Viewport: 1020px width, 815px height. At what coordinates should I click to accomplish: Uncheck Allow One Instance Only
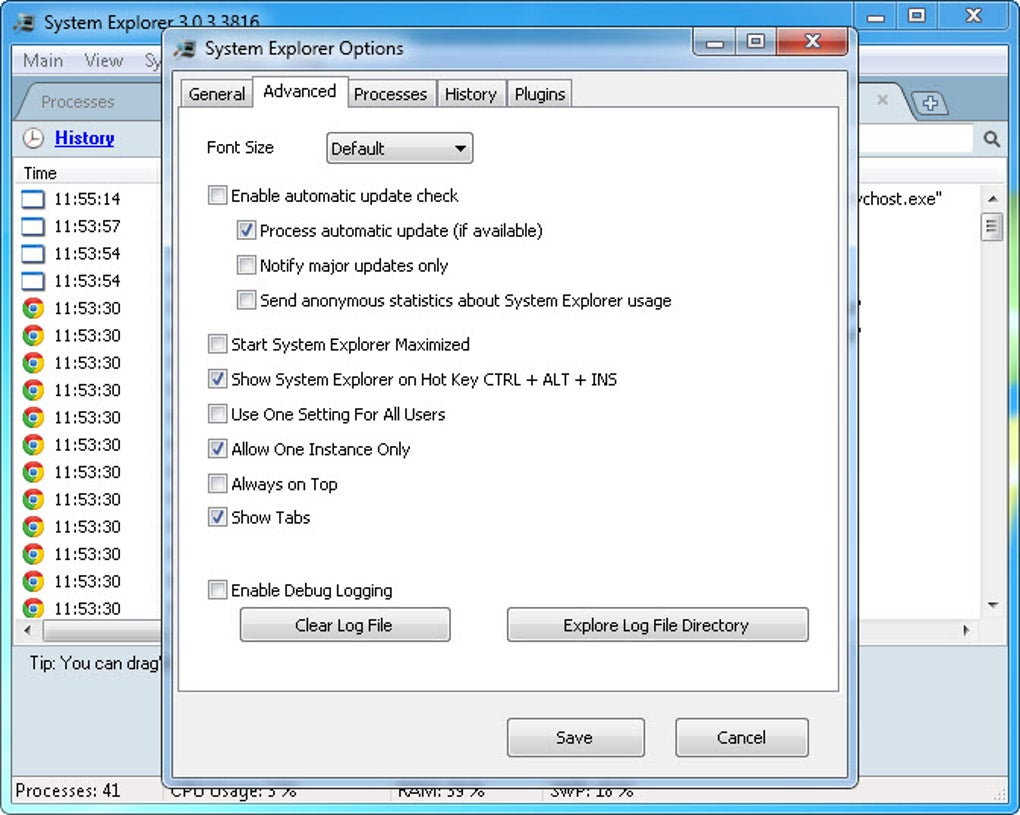tap(217, 449)
